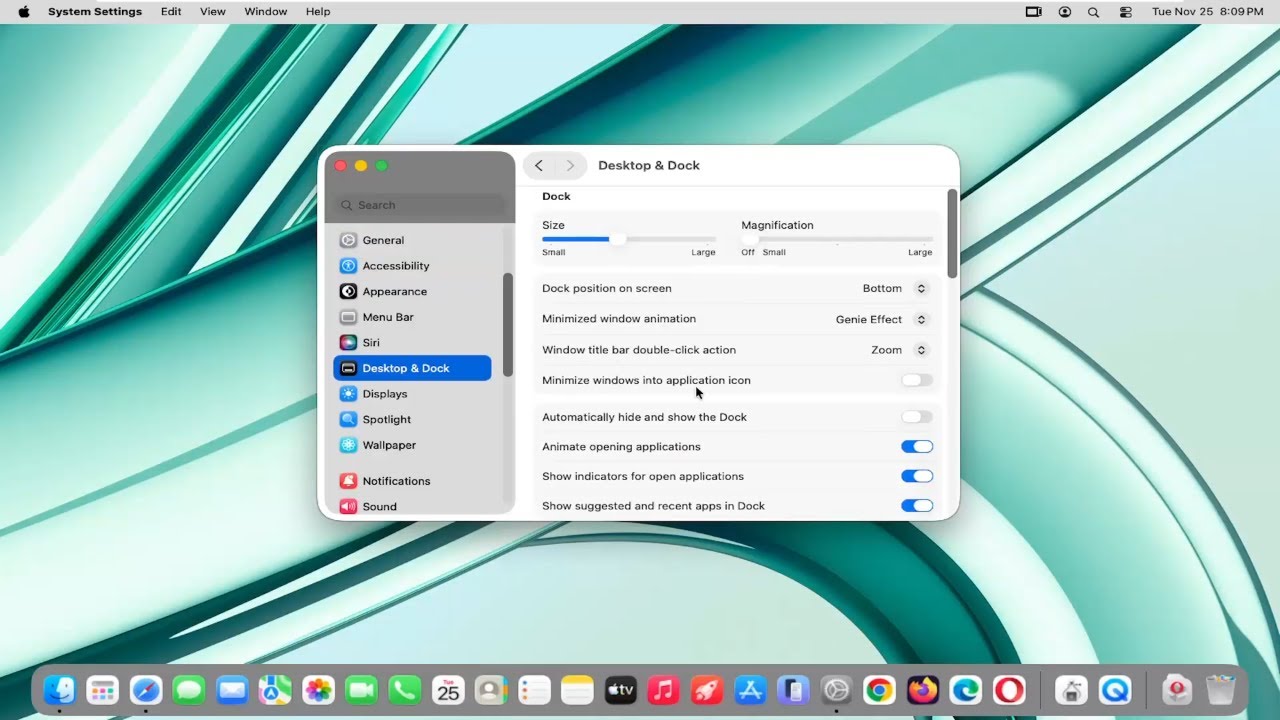Click the Search field in sidebar
Viewport: 1280px width, 720px height.
point(420,205)
